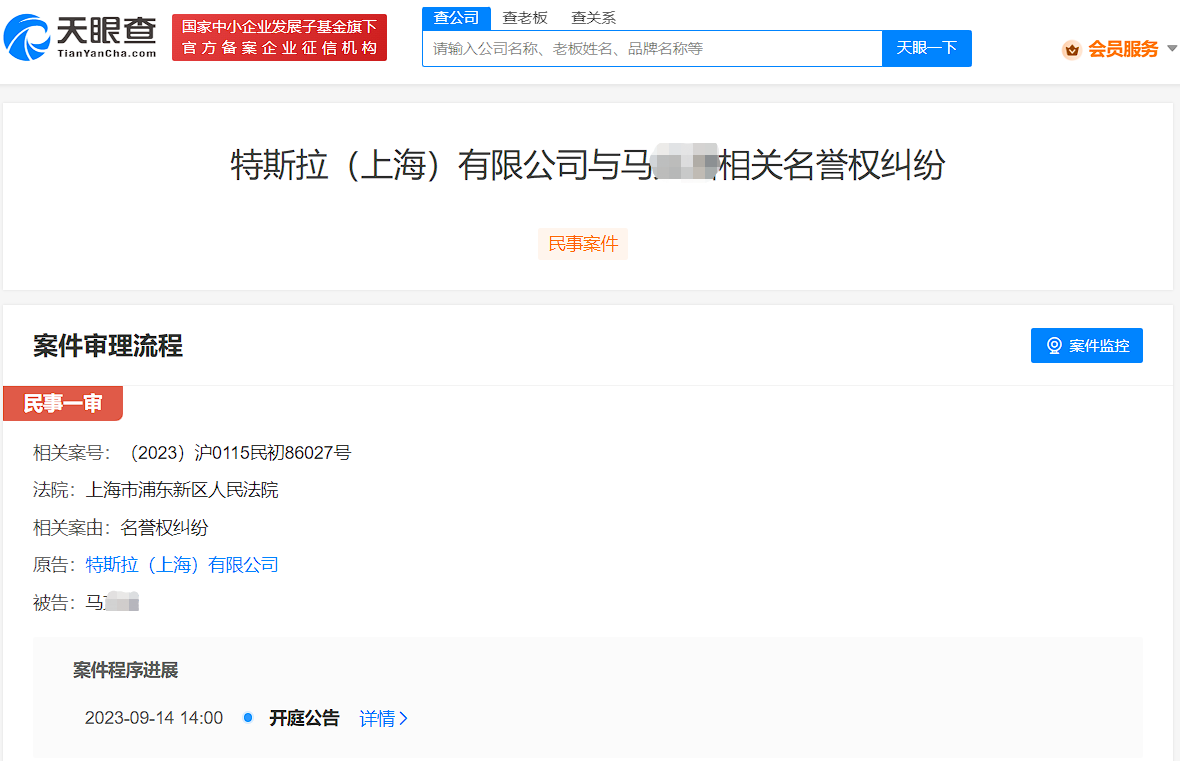Click the 开庭公告 entry label

tap(304, 718)
